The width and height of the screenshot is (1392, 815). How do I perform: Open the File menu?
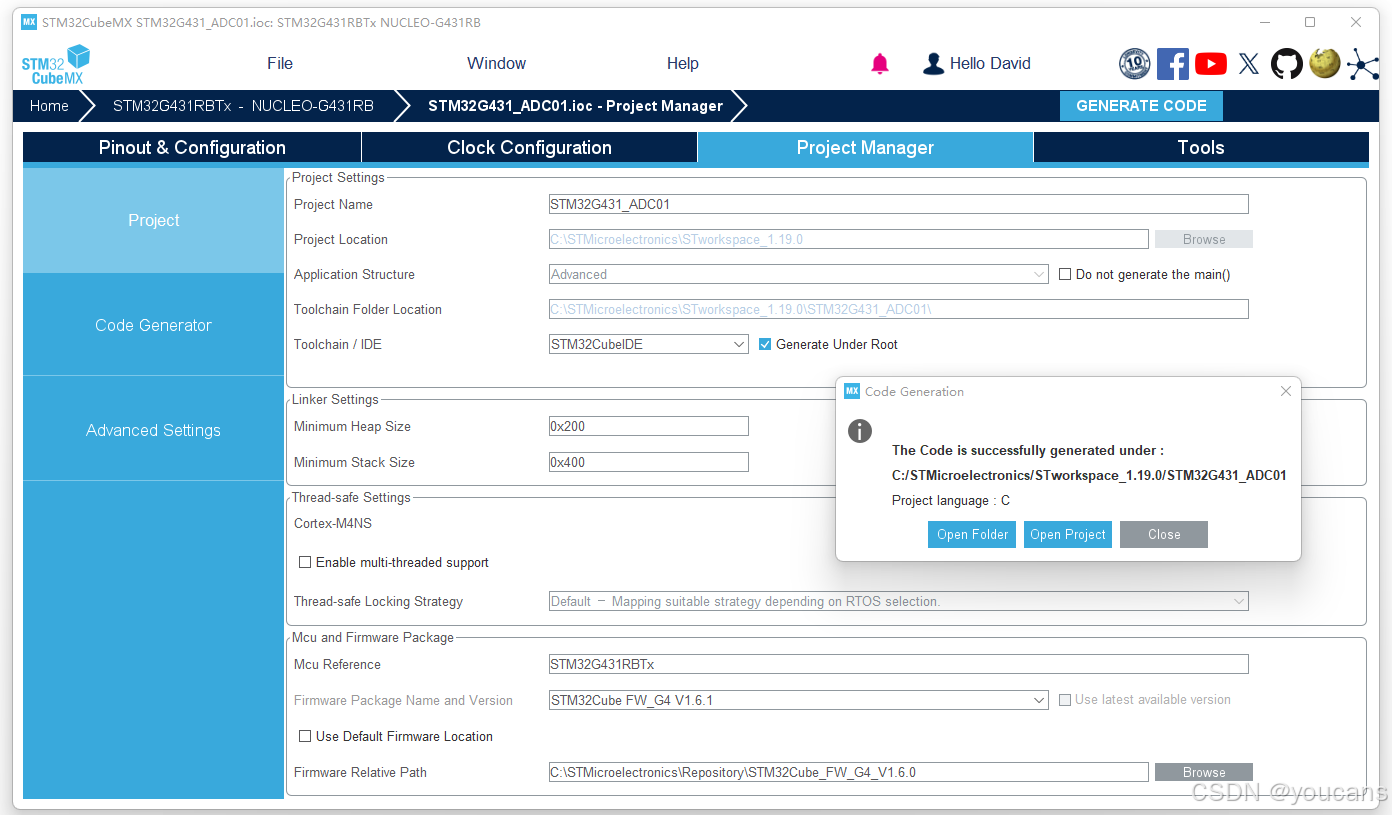[x=280, y=64]
